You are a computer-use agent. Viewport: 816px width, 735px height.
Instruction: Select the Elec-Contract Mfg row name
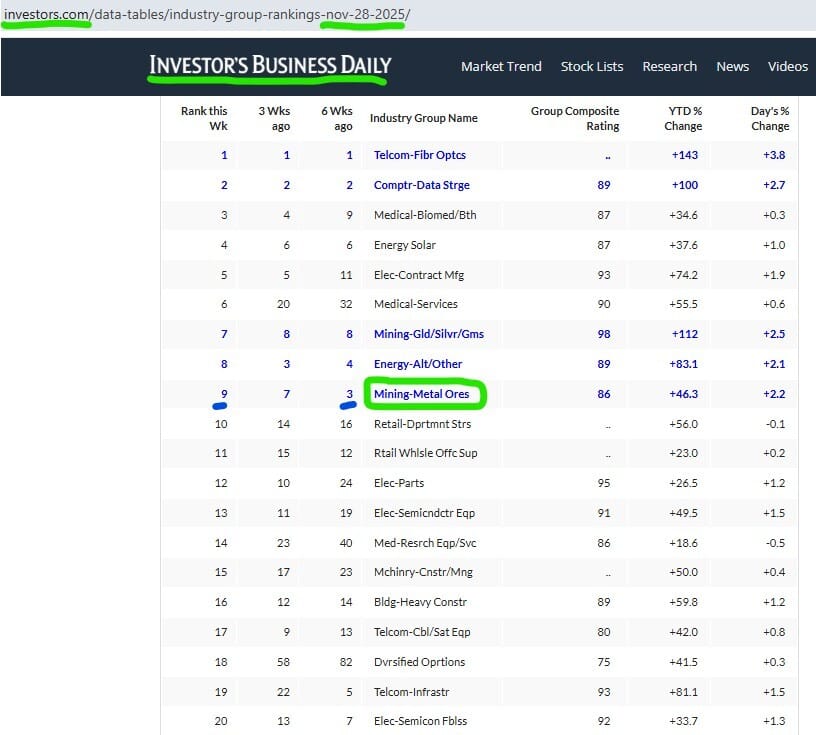419,275
